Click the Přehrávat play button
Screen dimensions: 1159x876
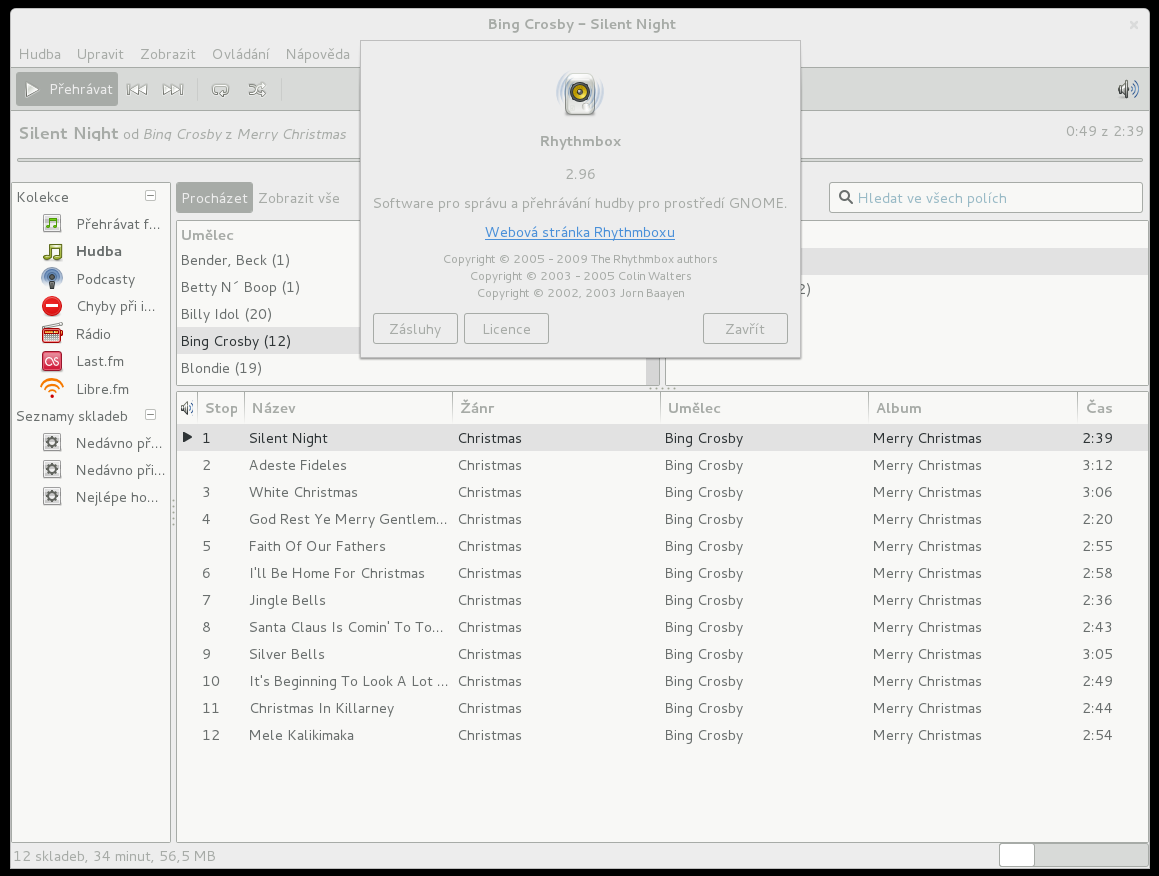pos(67,89)
